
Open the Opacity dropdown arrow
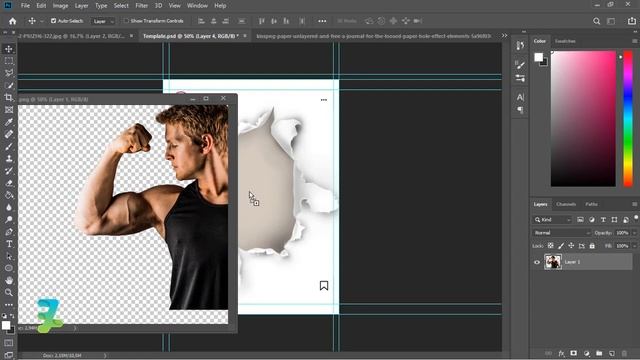[634, 233]
